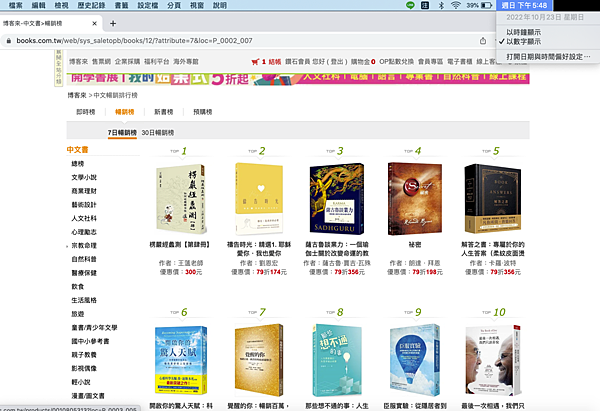Select 宗教命理 category in sidebar

[84, 246]
